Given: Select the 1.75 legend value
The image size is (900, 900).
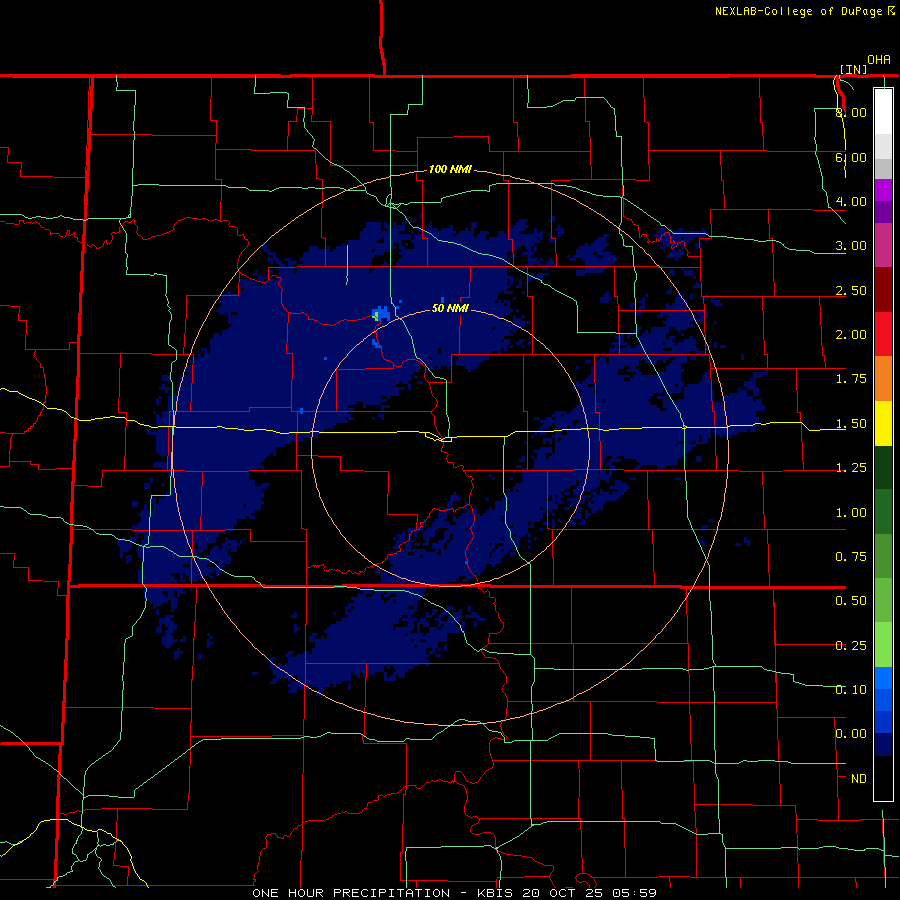Looking at the screenshot, I should (x=851, y=379).
